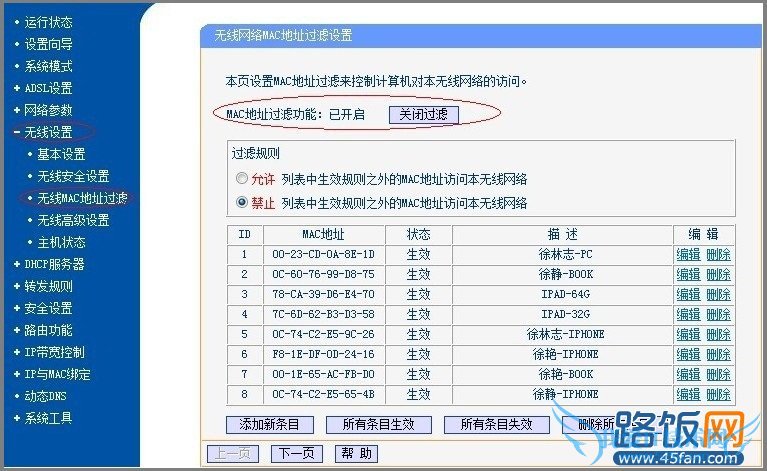Click 编辑 for 徐静-IPHONE entry
Viewport: 767px width, 471px height.
(x=688, y=394)
